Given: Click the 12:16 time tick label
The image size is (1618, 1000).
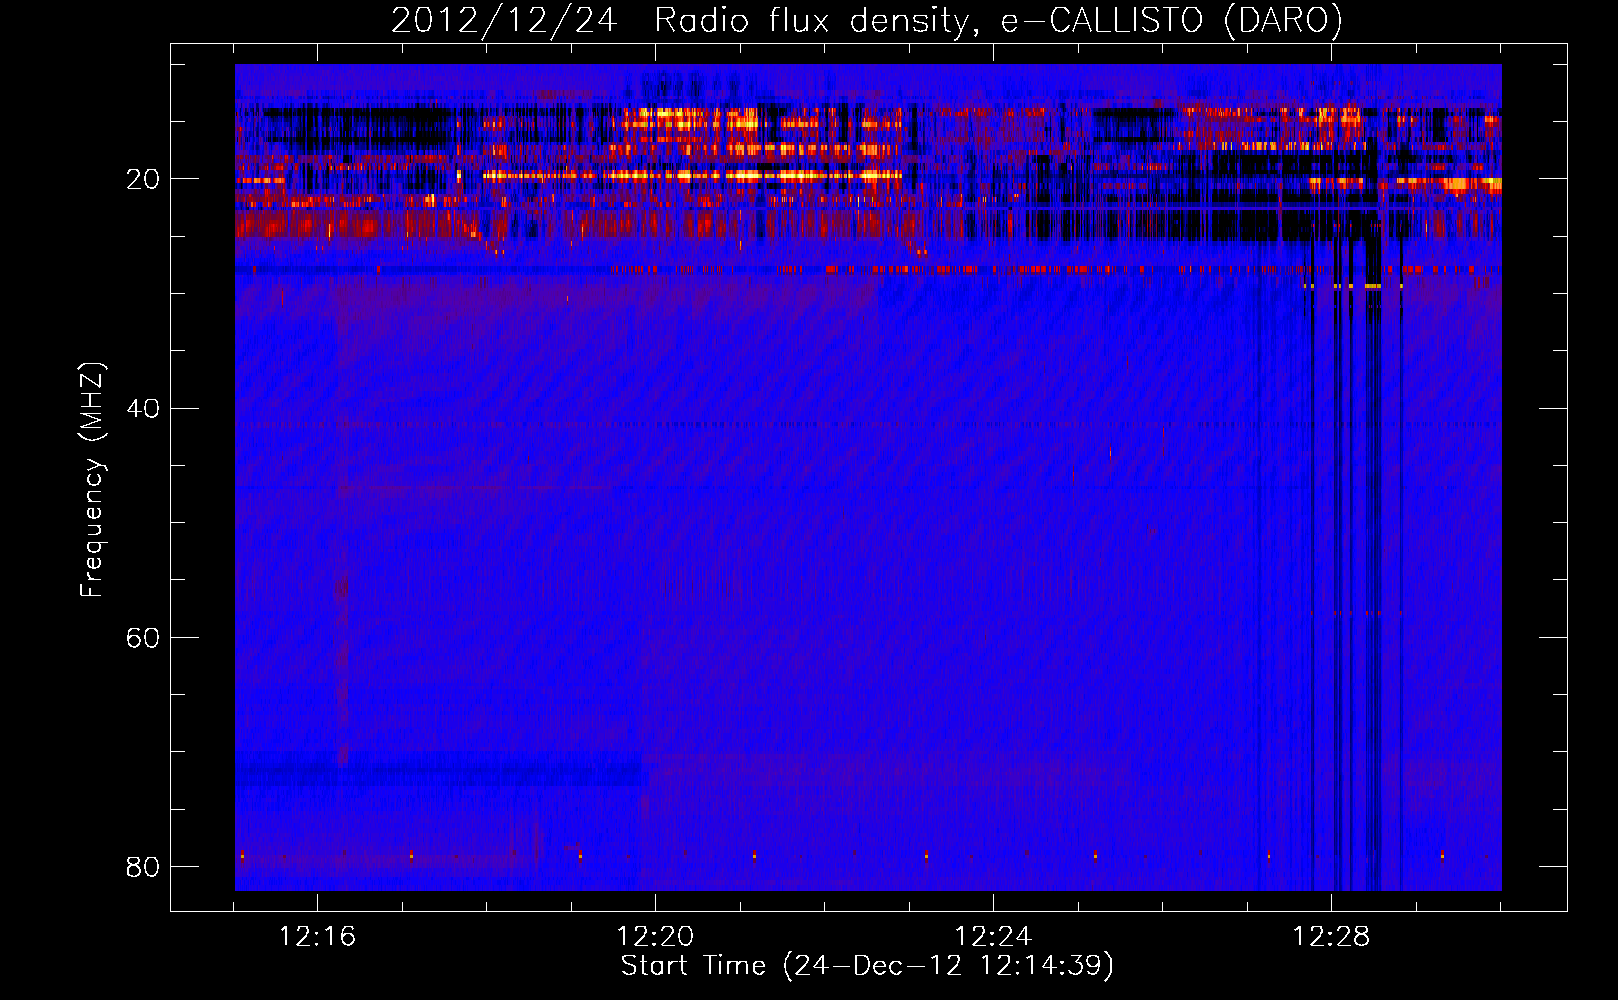Looking at the screenshot, I should (x=317, y=937).
